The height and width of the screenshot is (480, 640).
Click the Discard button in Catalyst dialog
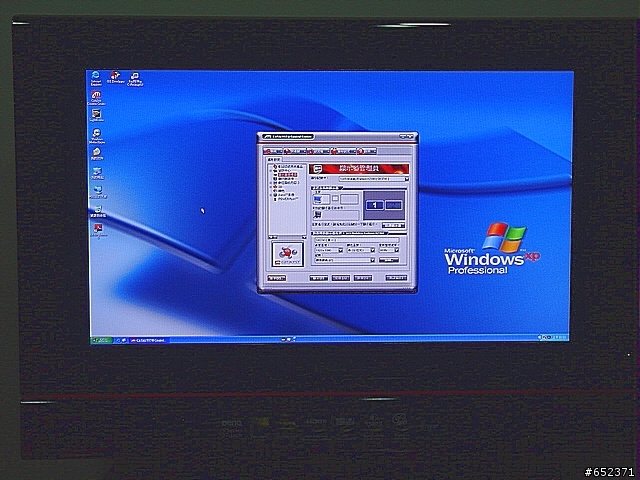[362, 278]
